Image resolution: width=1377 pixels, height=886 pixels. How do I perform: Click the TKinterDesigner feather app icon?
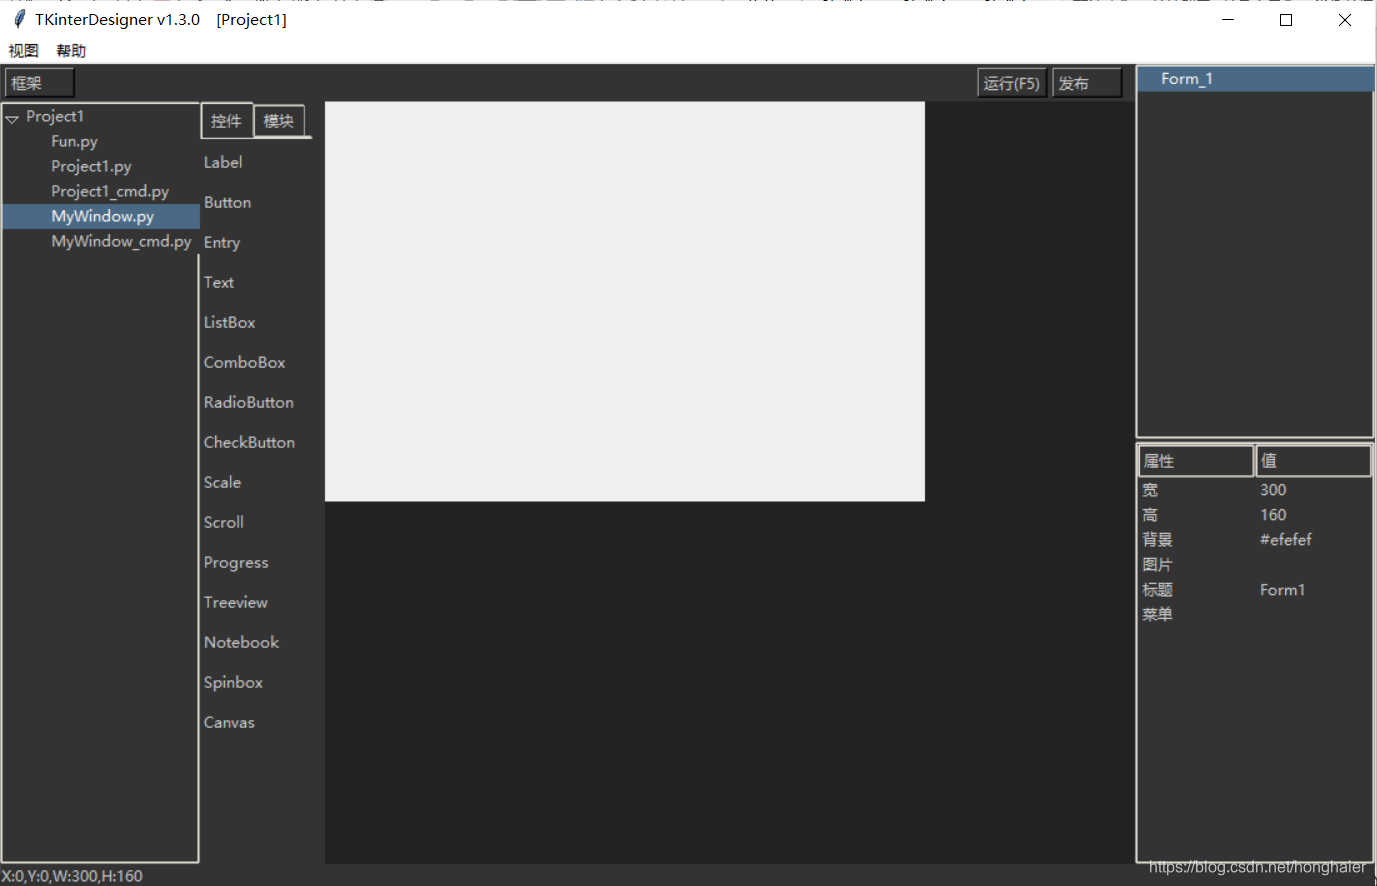19,19
